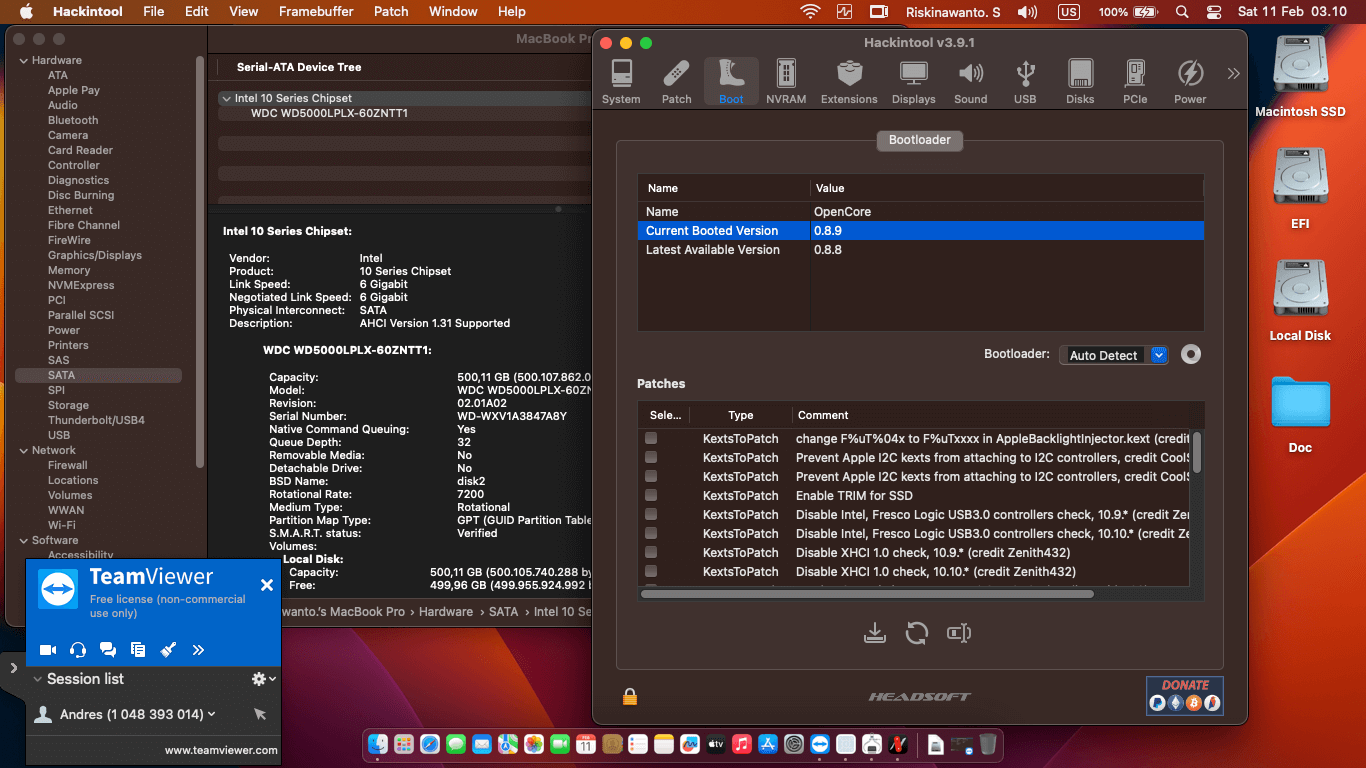The image size is (1366, 768).
Task: Click the round icon beside the Bootloader dropdown
Action: [1190, 354]
